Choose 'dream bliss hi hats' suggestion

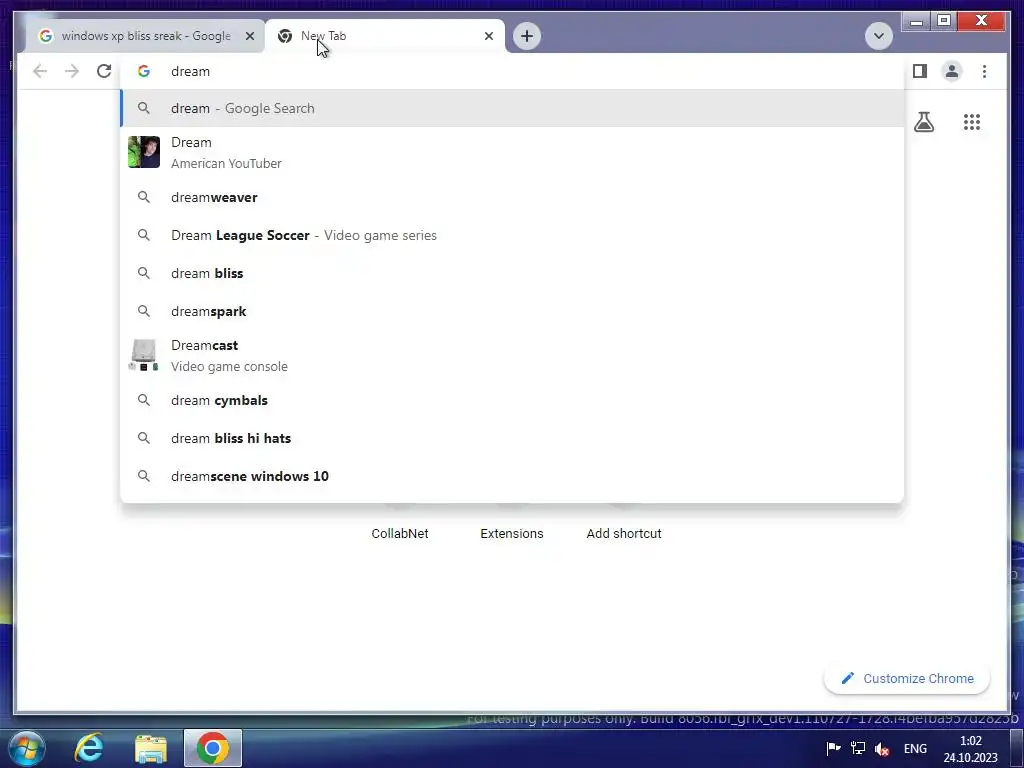pos(512,438)
